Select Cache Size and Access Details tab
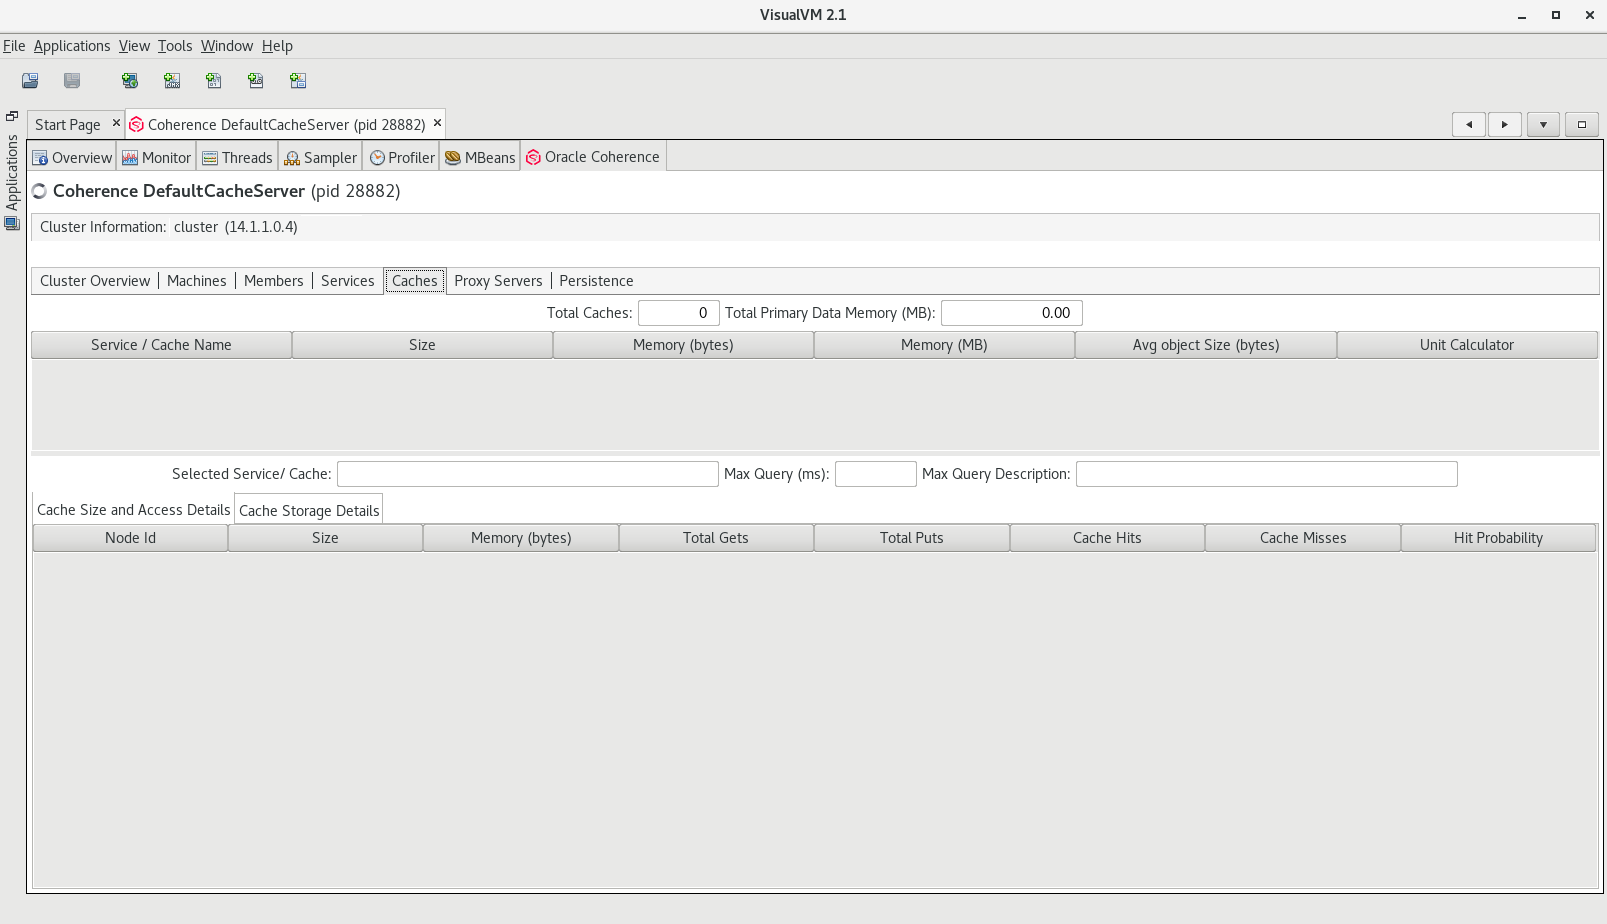This screenshot has width=1607, height=924. (134, 510)
